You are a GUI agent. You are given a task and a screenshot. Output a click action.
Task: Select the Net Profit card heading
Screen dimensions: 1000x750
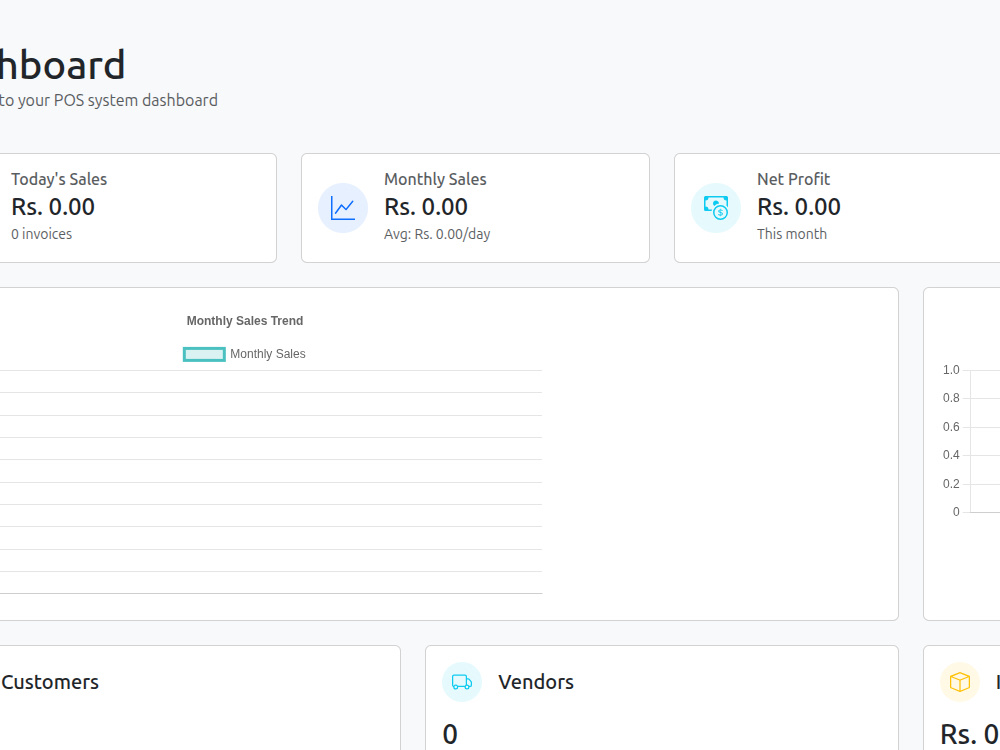point(793,179)
